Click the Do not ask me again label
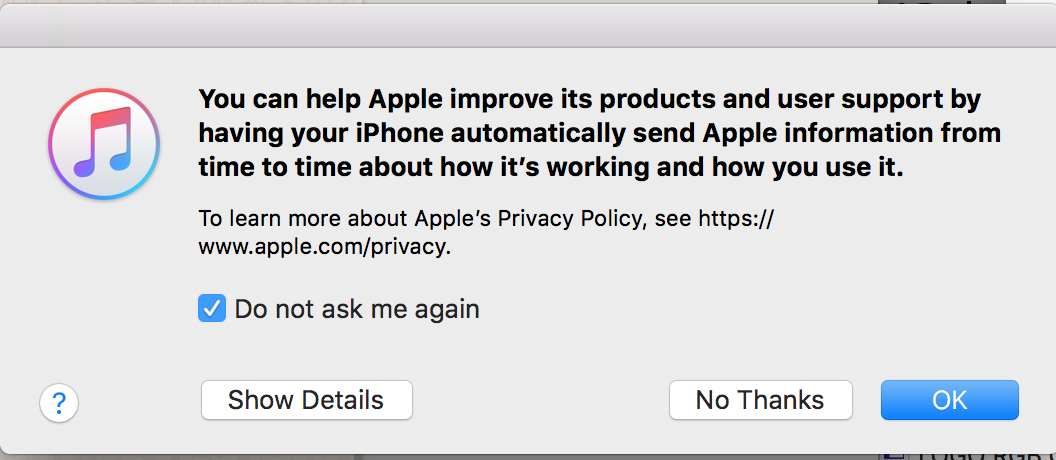The image size is (1056, 460). pyautogui.click(x=357, y=309)
